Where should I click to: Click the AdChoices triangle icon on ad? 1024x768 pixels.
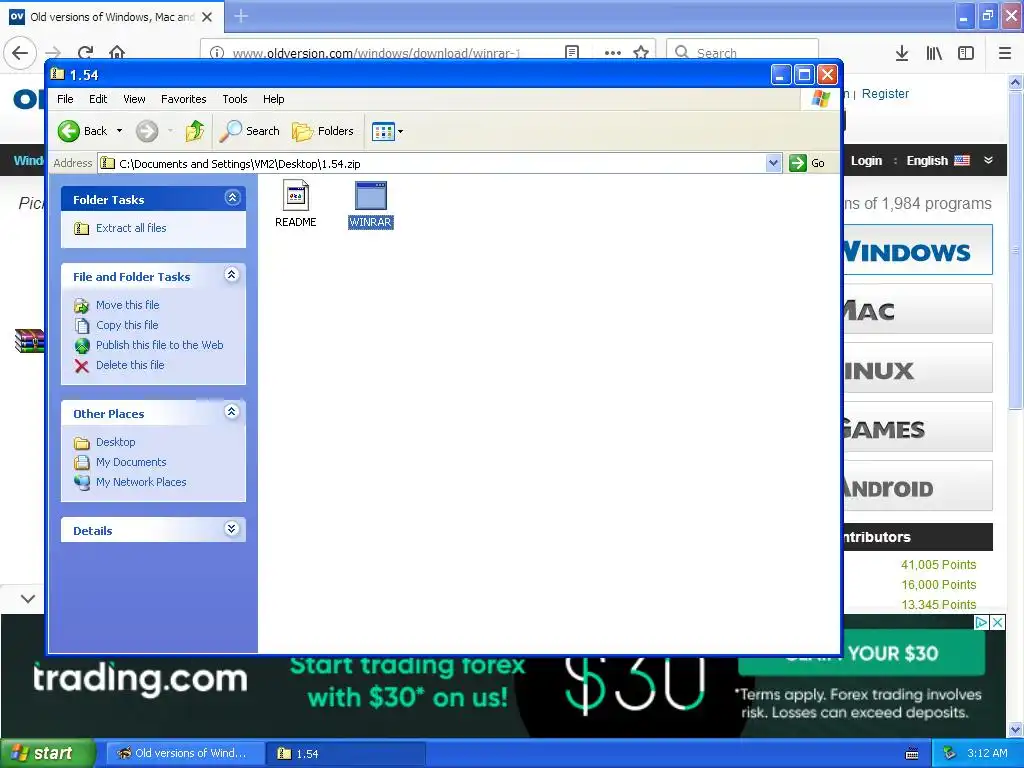point(981,622)
